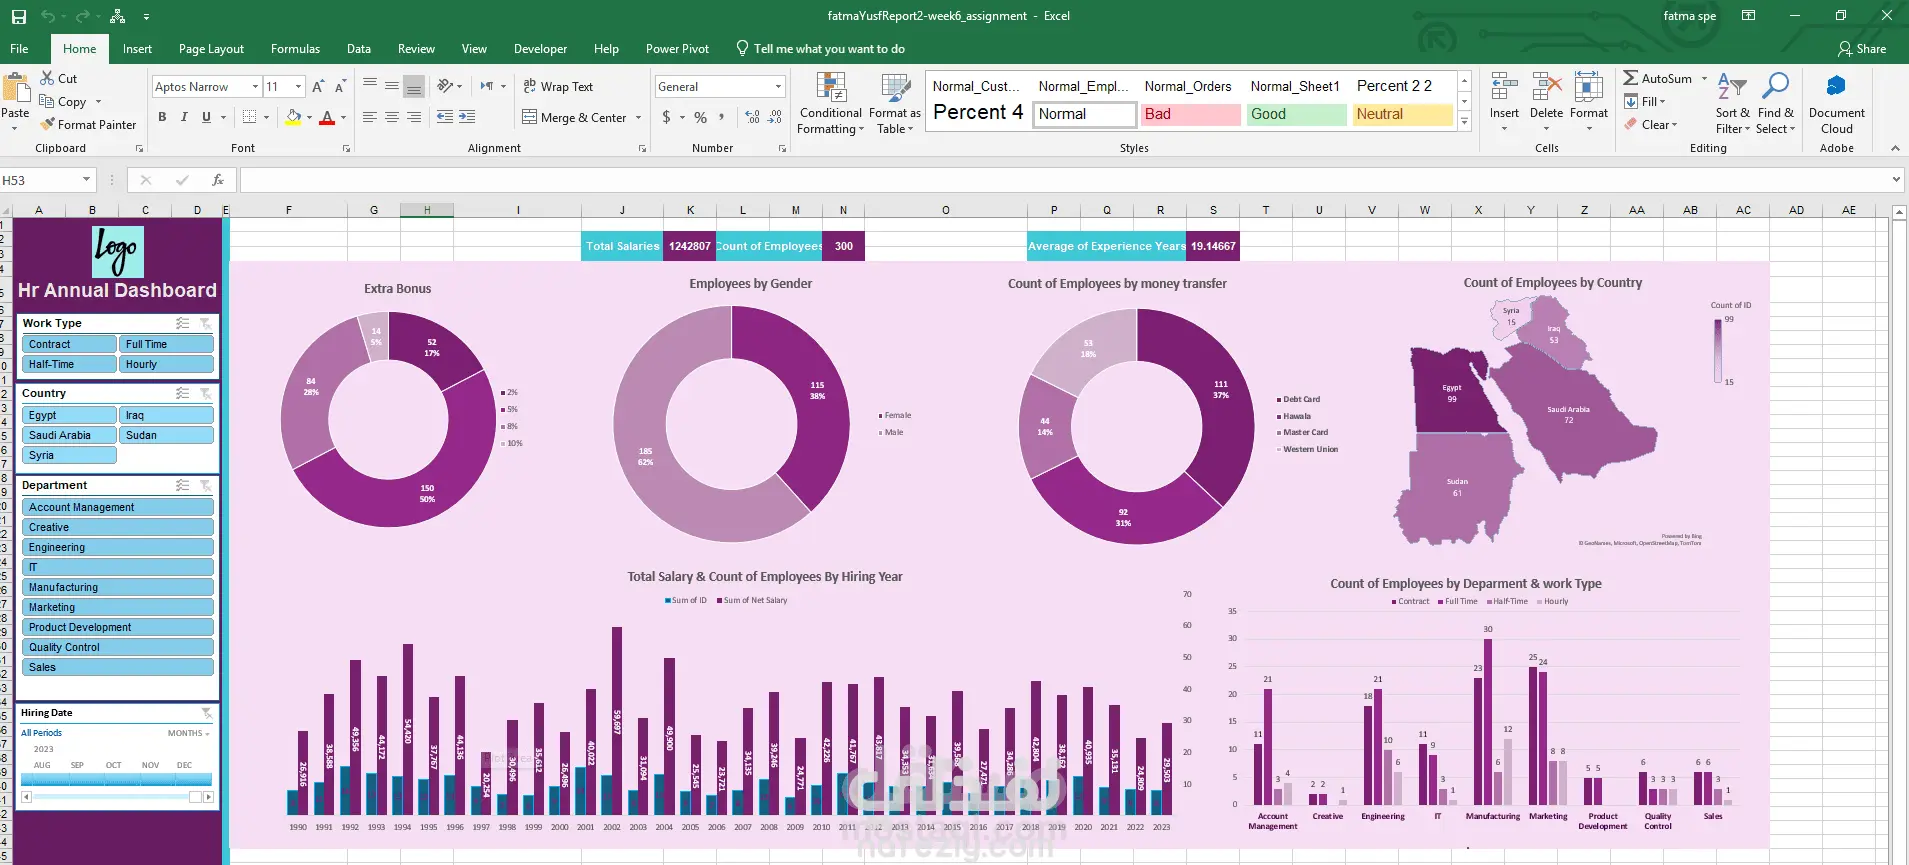Open the MONTHS timeline level dropdown
Viewport: 1909px width, 865px height.
[x=189, y=733]
